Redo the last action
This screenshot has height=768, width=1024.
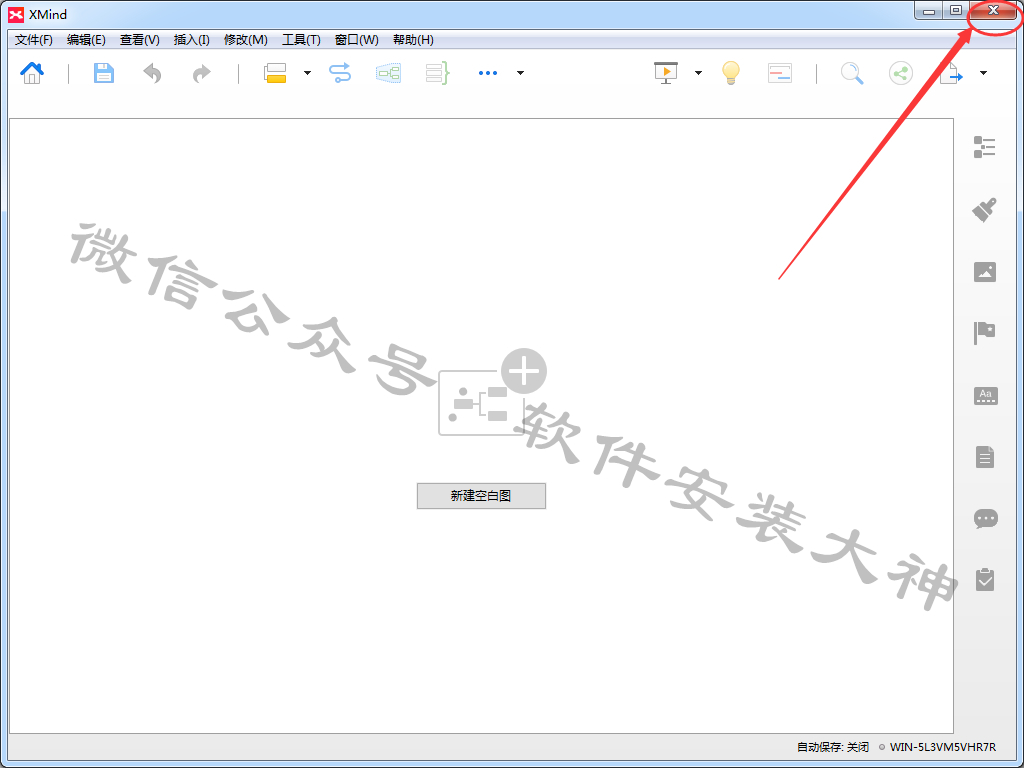202,73
